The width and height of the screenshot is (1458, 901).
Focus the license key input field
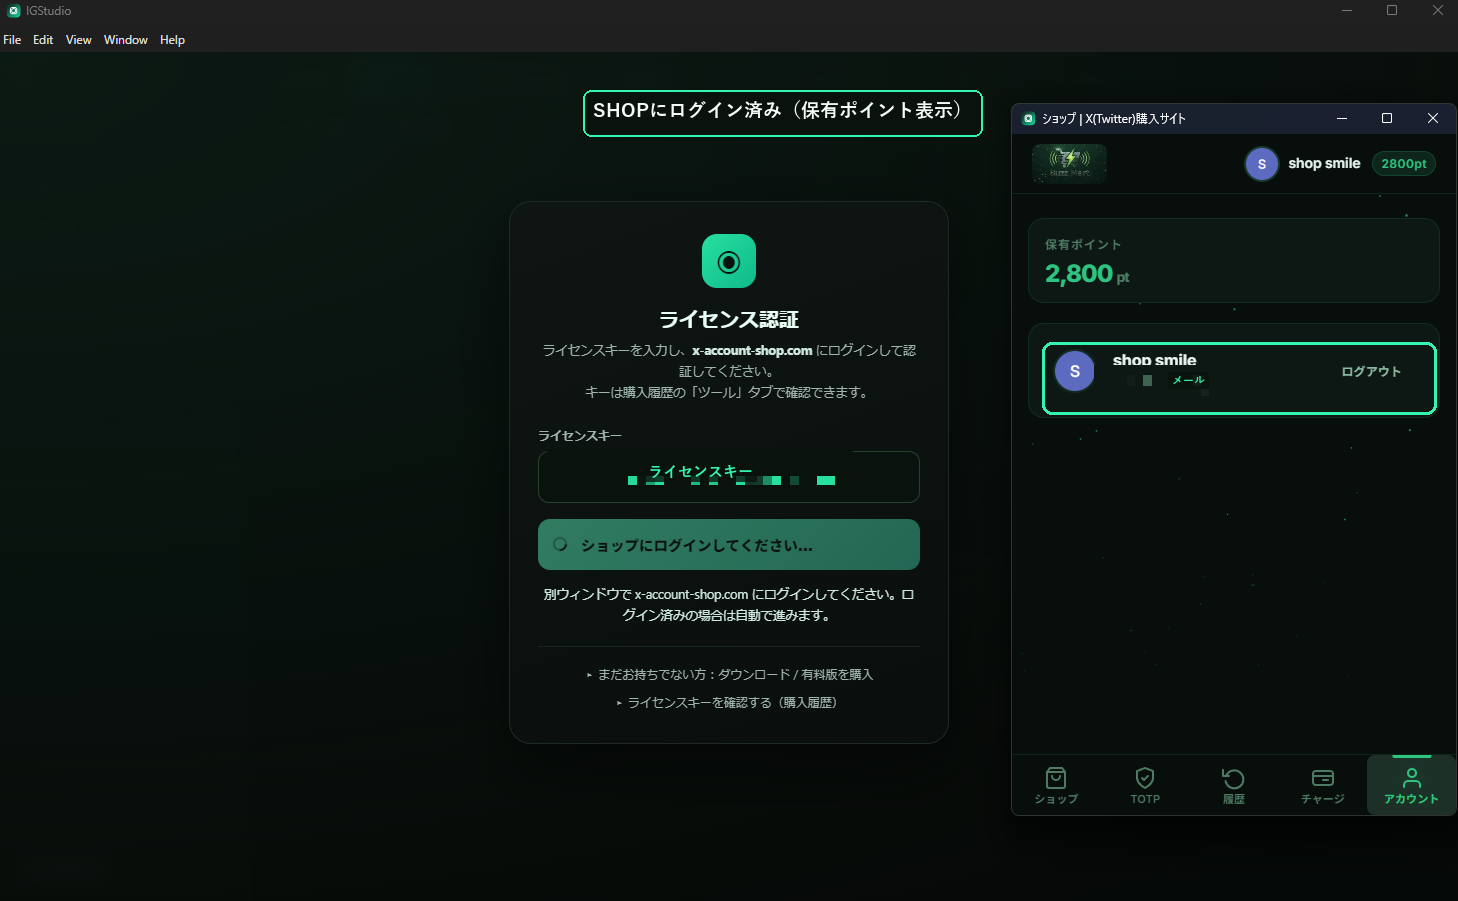[x=729, y=477]
